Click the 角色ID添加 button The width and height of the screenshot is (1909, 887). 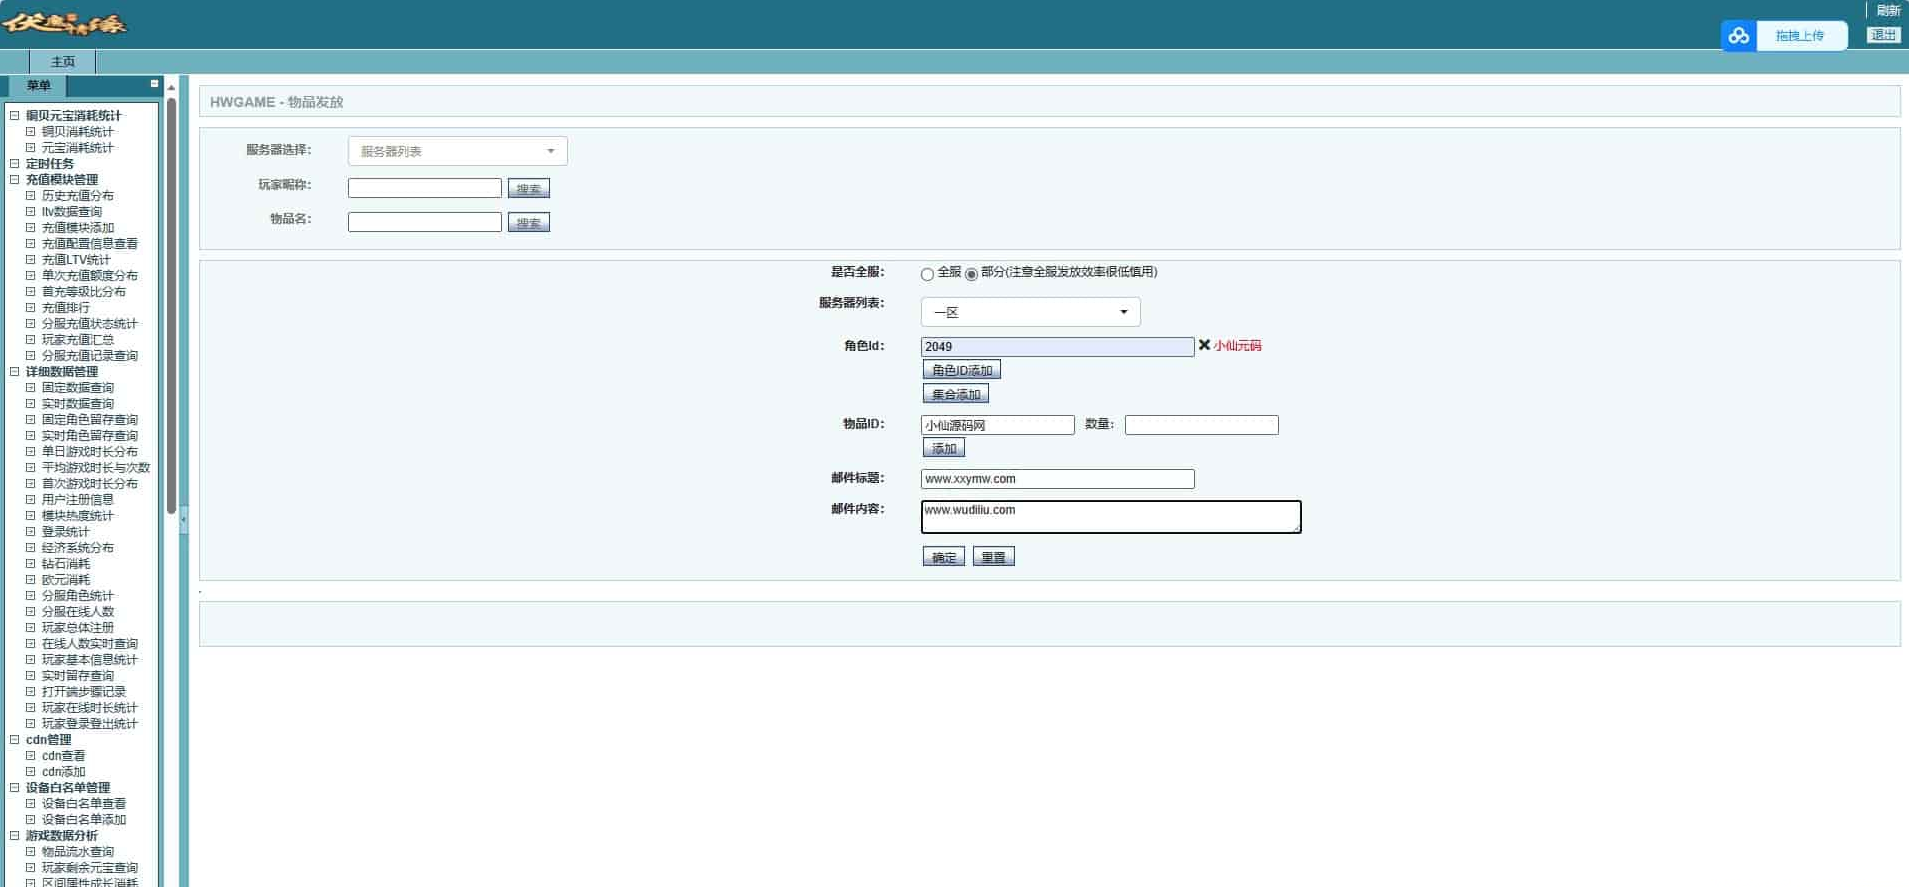[961, 370]
